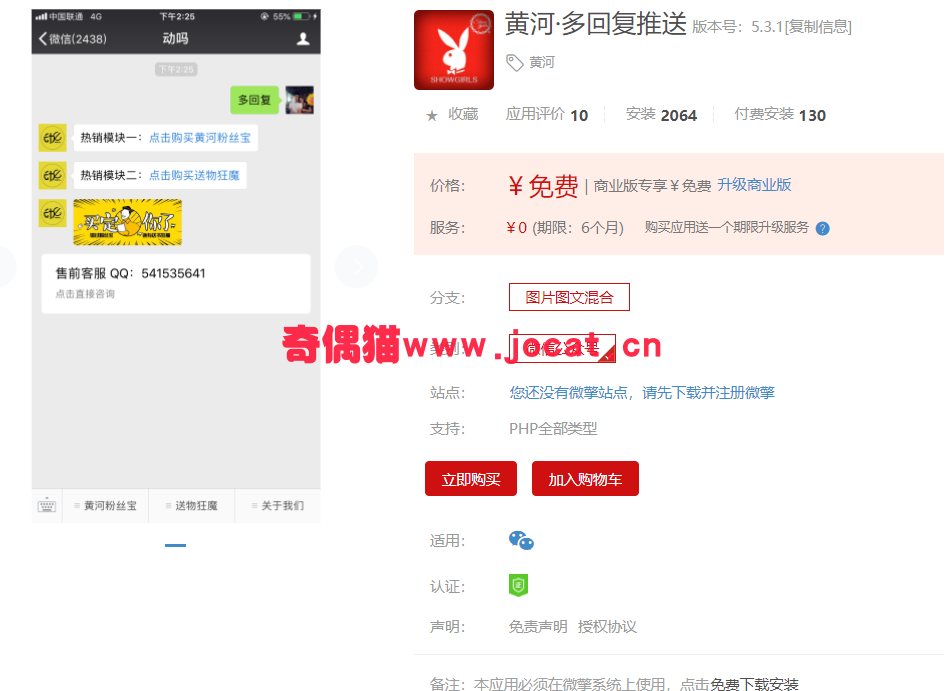Click the profile icon in the chat header

tap(303, 39)
